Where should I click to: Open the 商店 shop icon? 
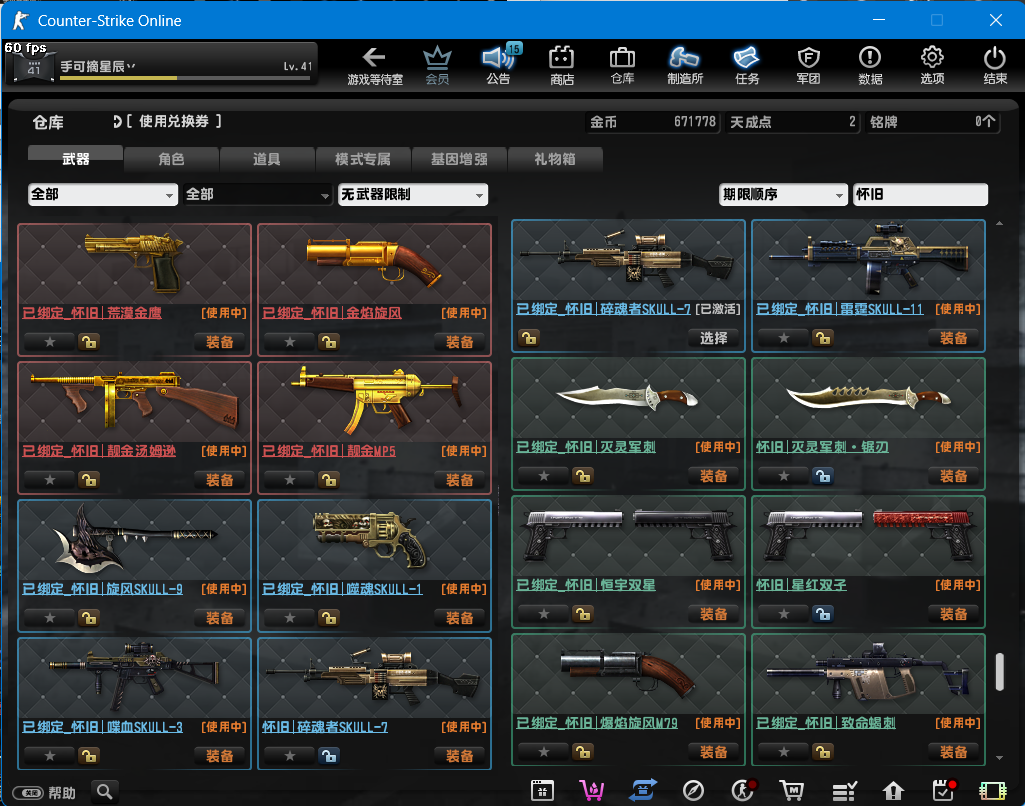[x=562, y=65]
